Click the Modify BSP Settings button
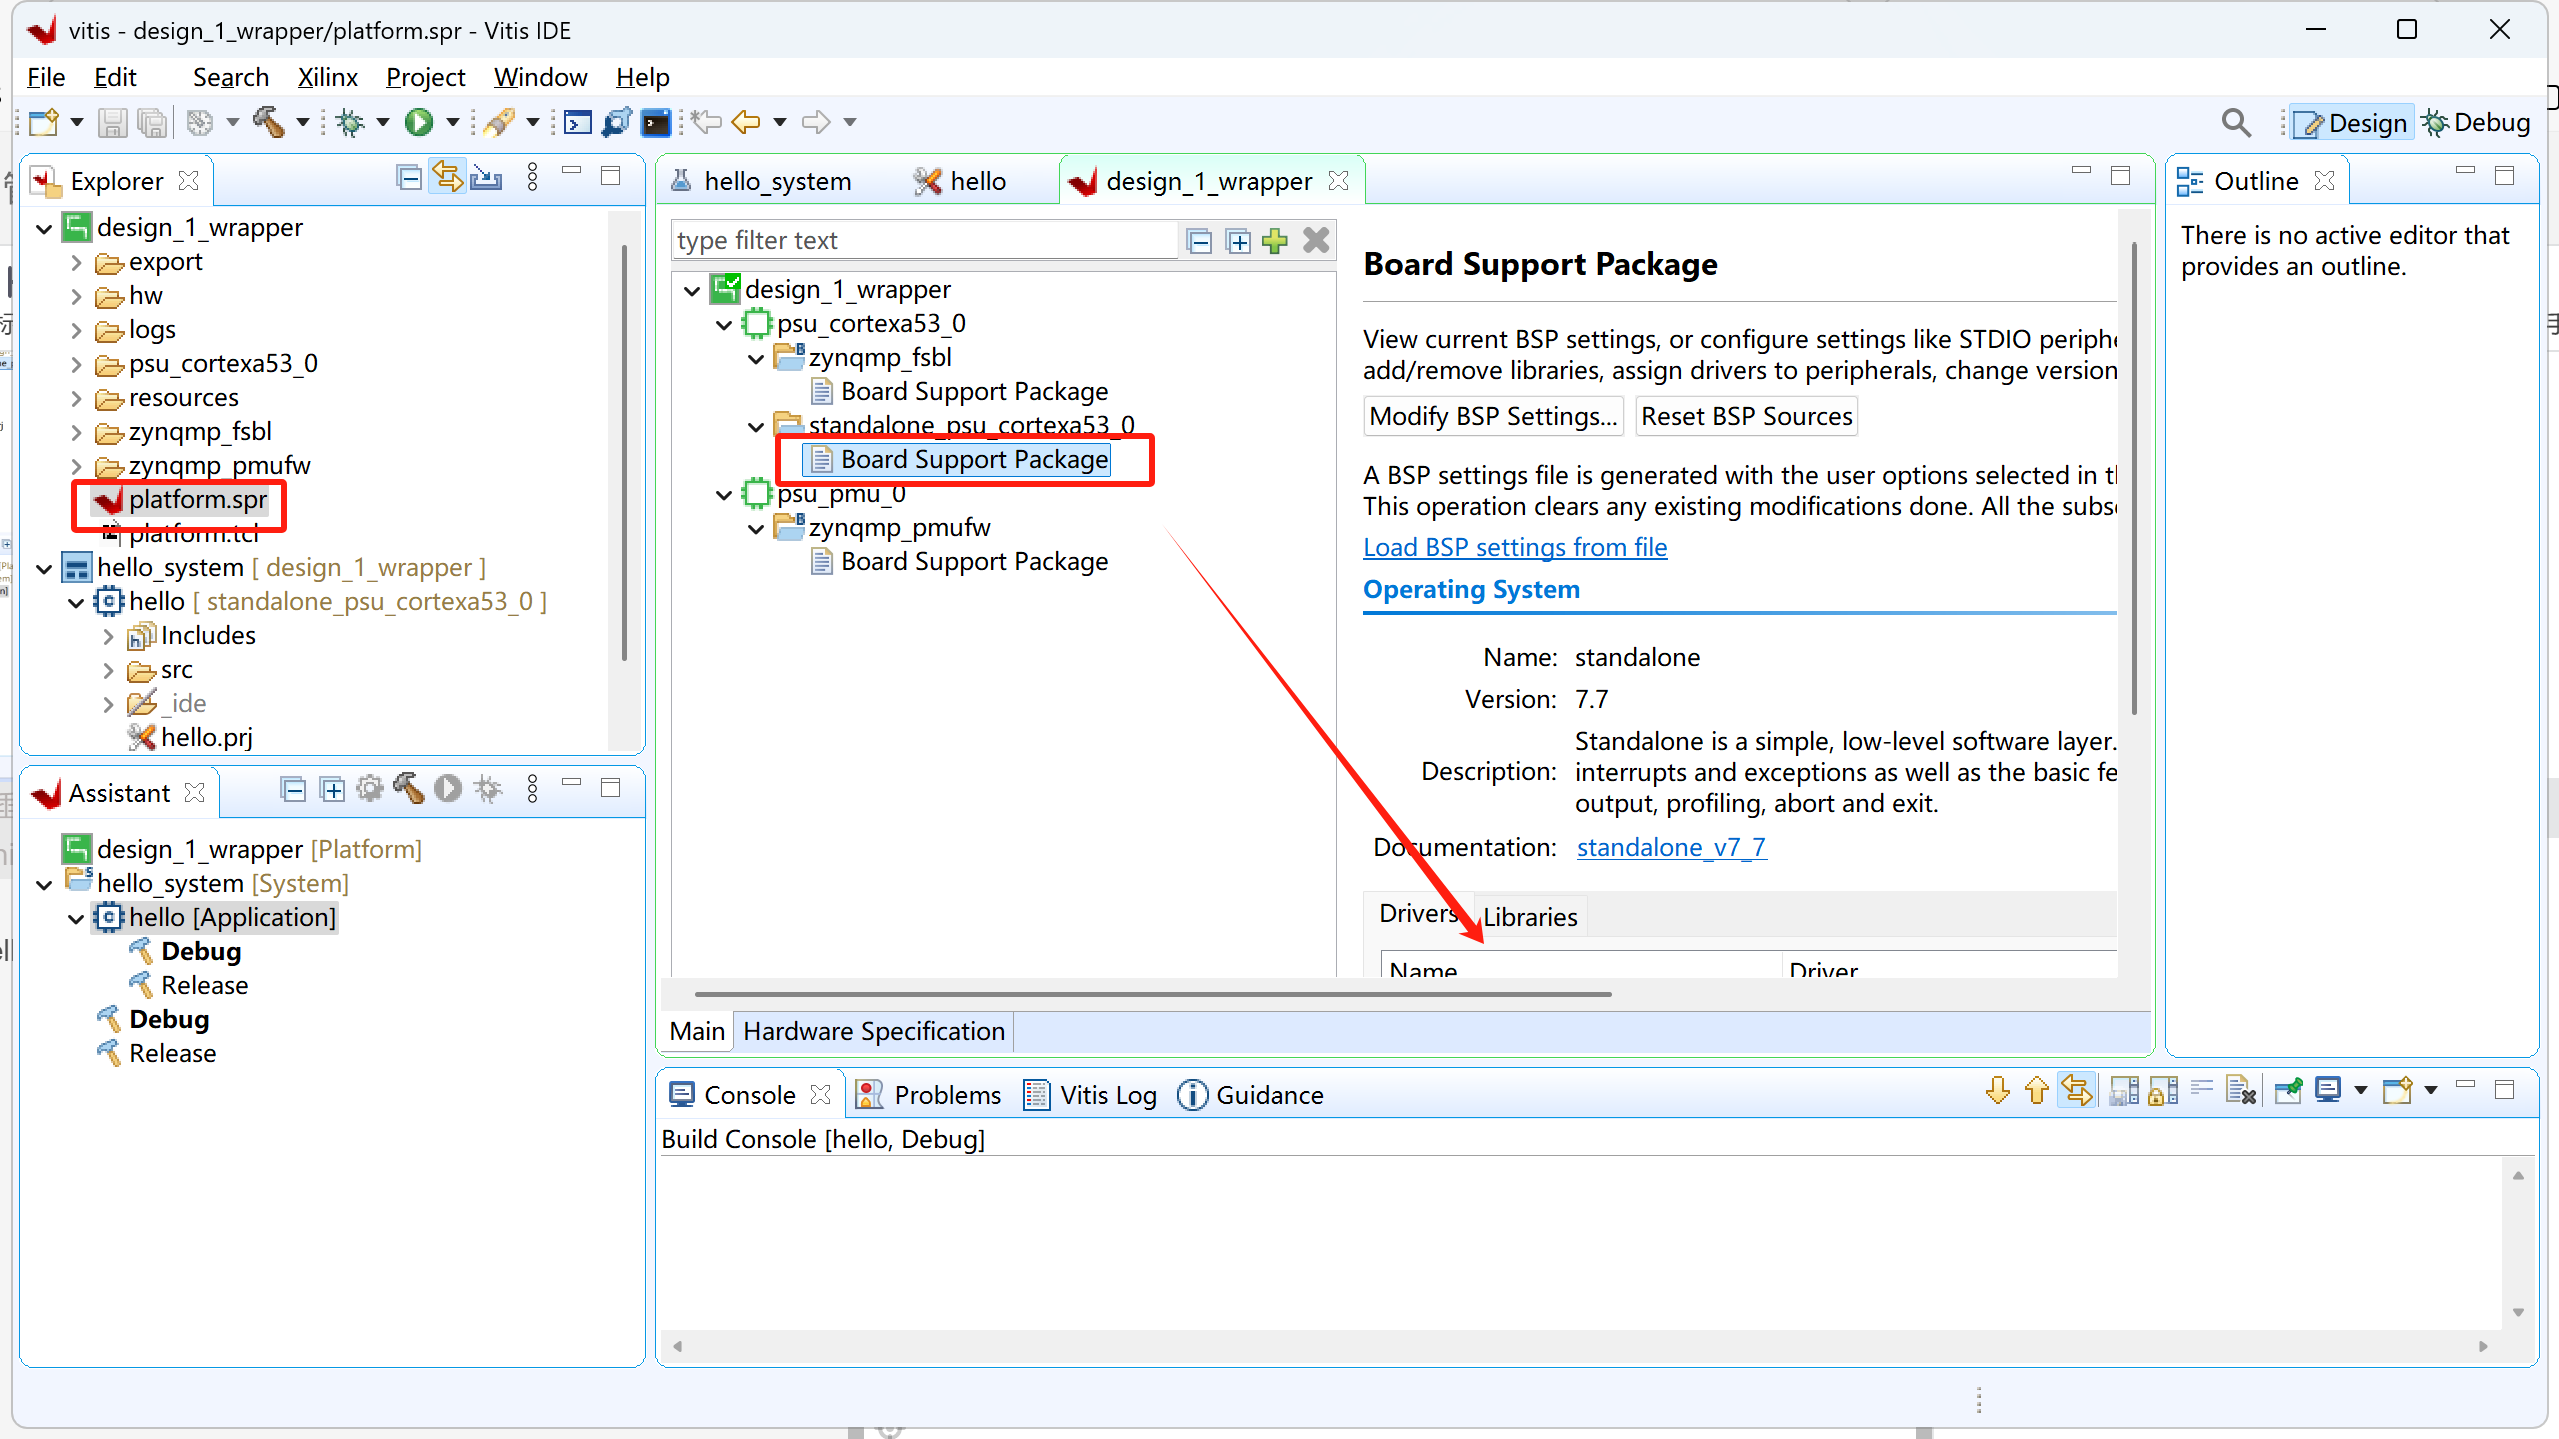Viewport: 2559px width, 1439px height. coord(1493,416)
